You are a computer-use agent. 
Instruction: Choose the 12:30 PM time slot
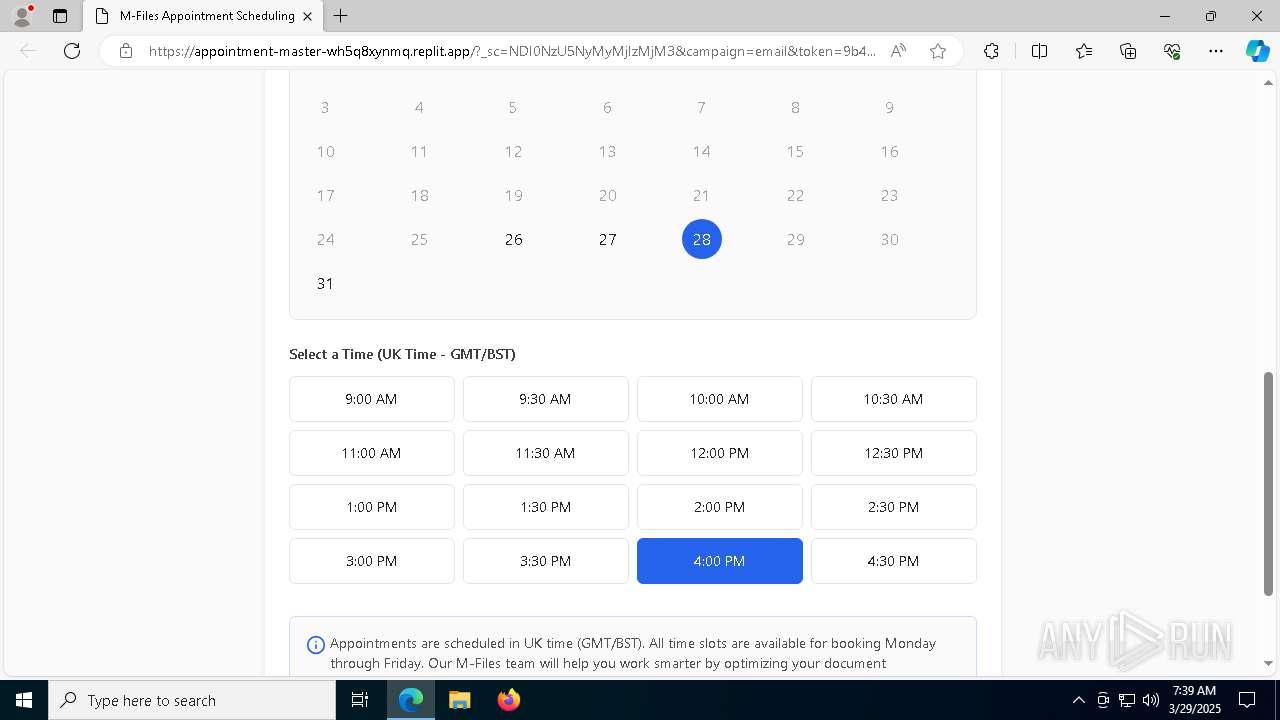pyautogui.click(x=894, y=453)
